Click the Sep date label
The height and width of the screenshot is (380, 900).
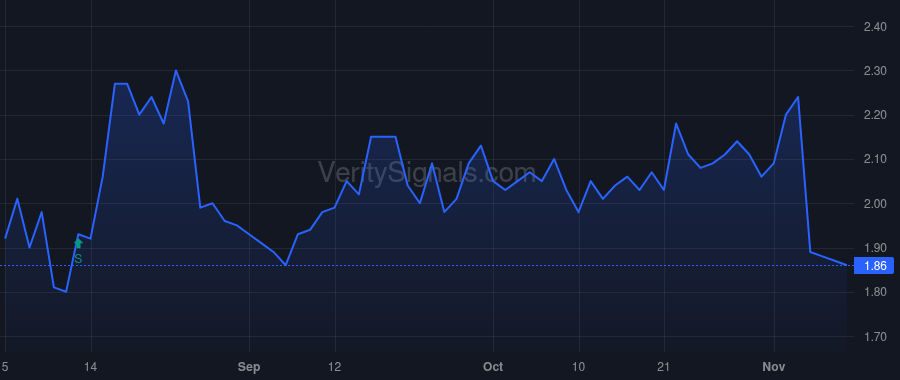point(249,367)
